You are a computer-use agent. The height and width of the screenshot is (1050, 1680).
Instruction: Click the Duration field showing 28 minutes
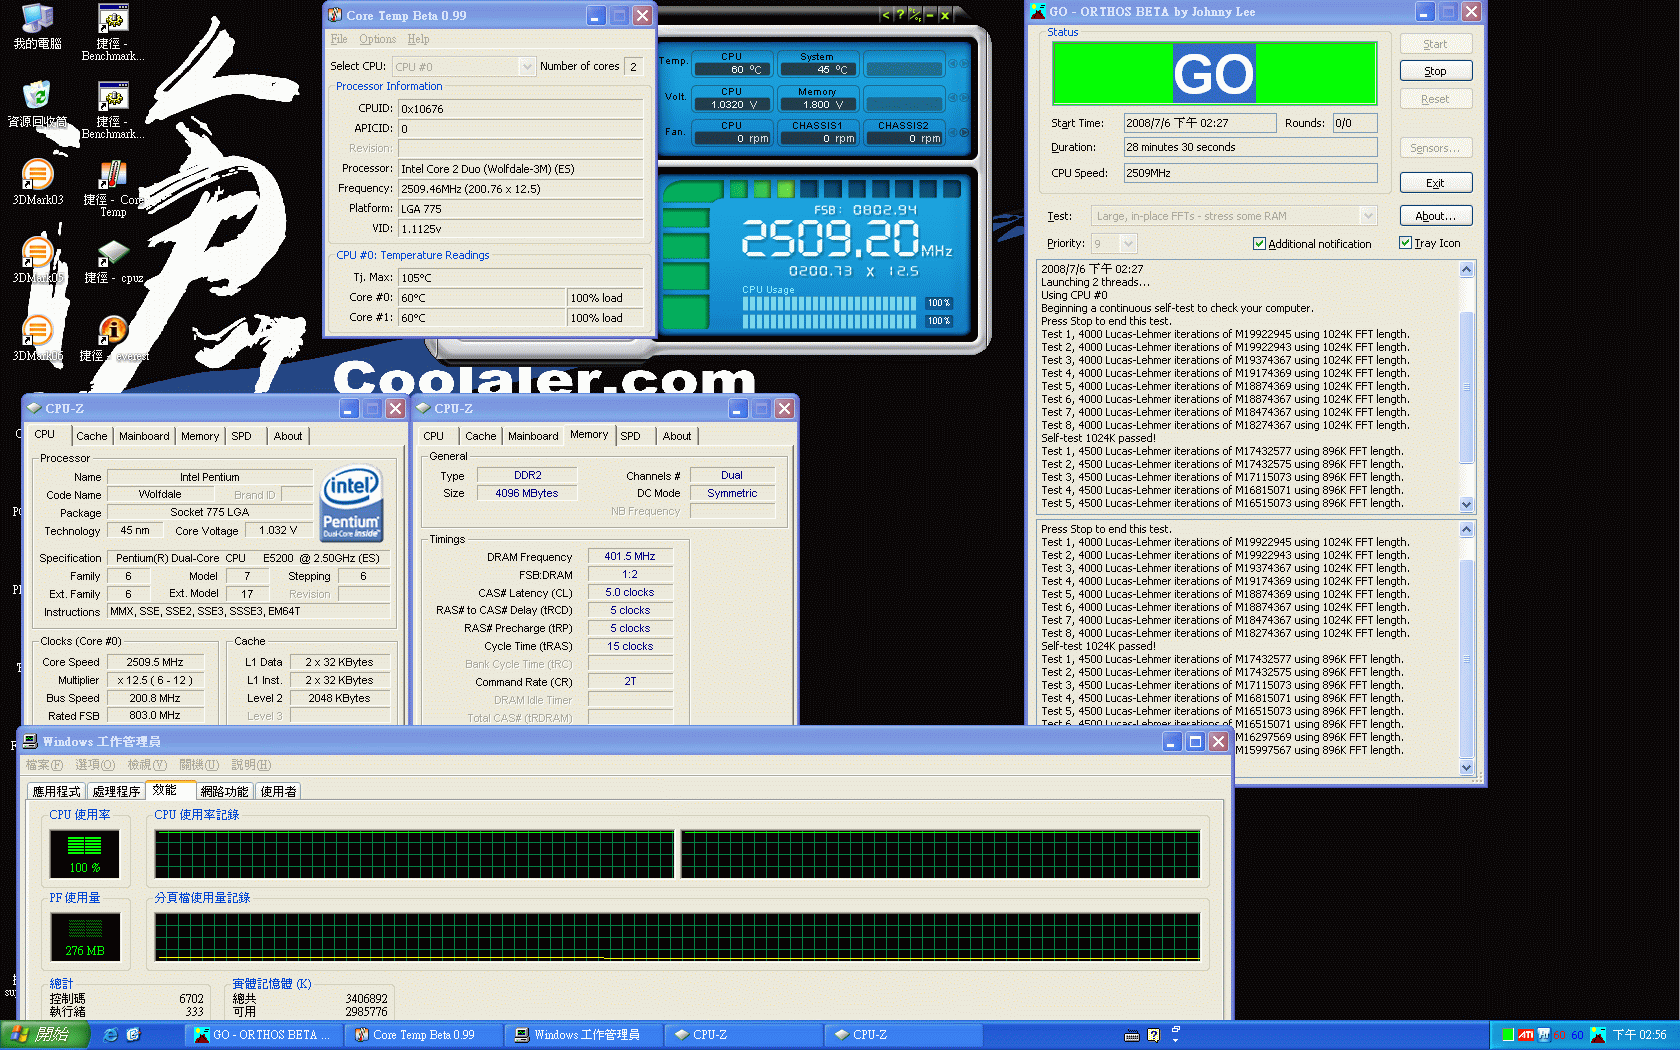(1250, 147)
